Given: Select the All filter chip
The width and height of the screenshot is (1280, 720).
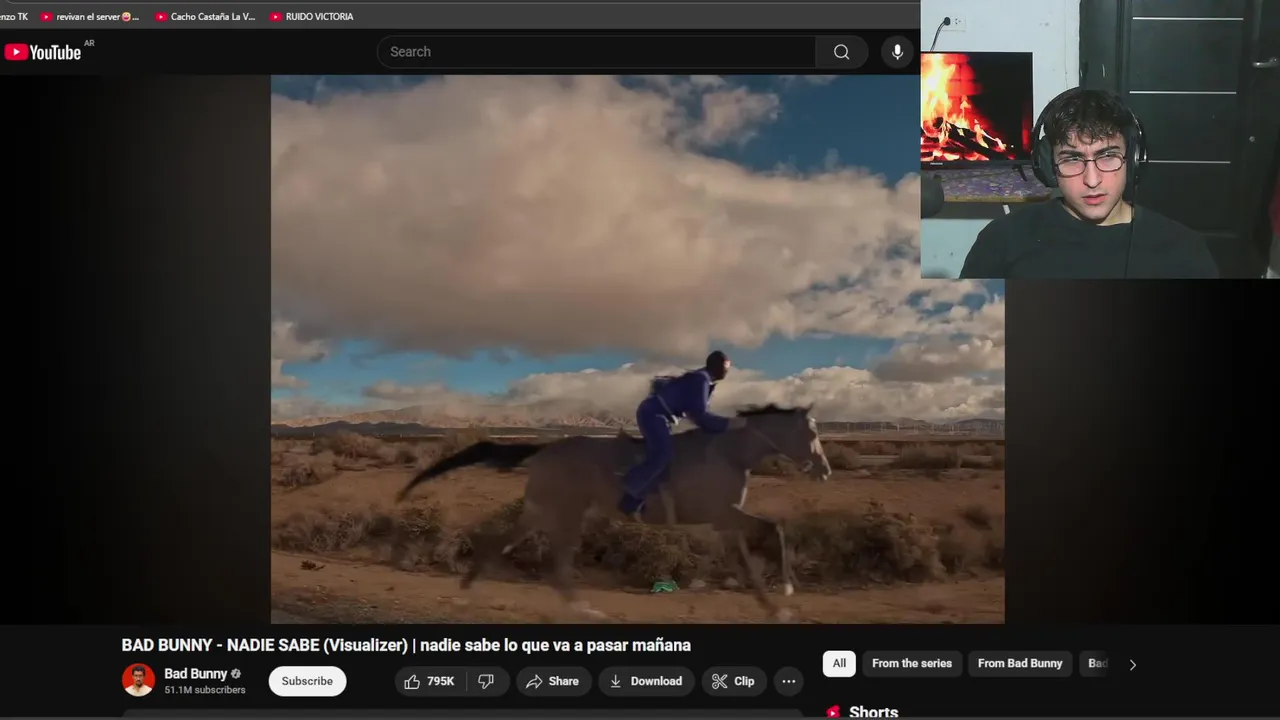Looking at the screenshot, I should (x=839, y=663).
